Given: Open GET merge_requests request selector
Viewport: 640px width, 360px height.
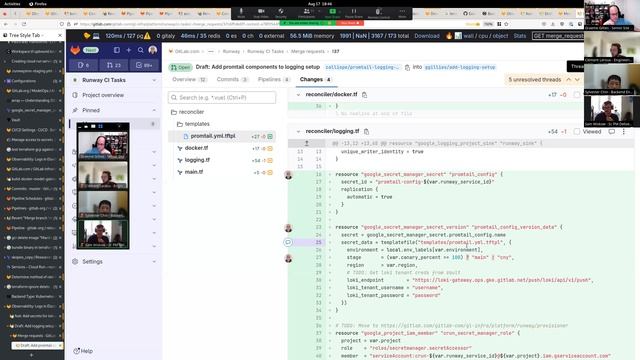Looking at the screenshot, I should pos(558,36).
